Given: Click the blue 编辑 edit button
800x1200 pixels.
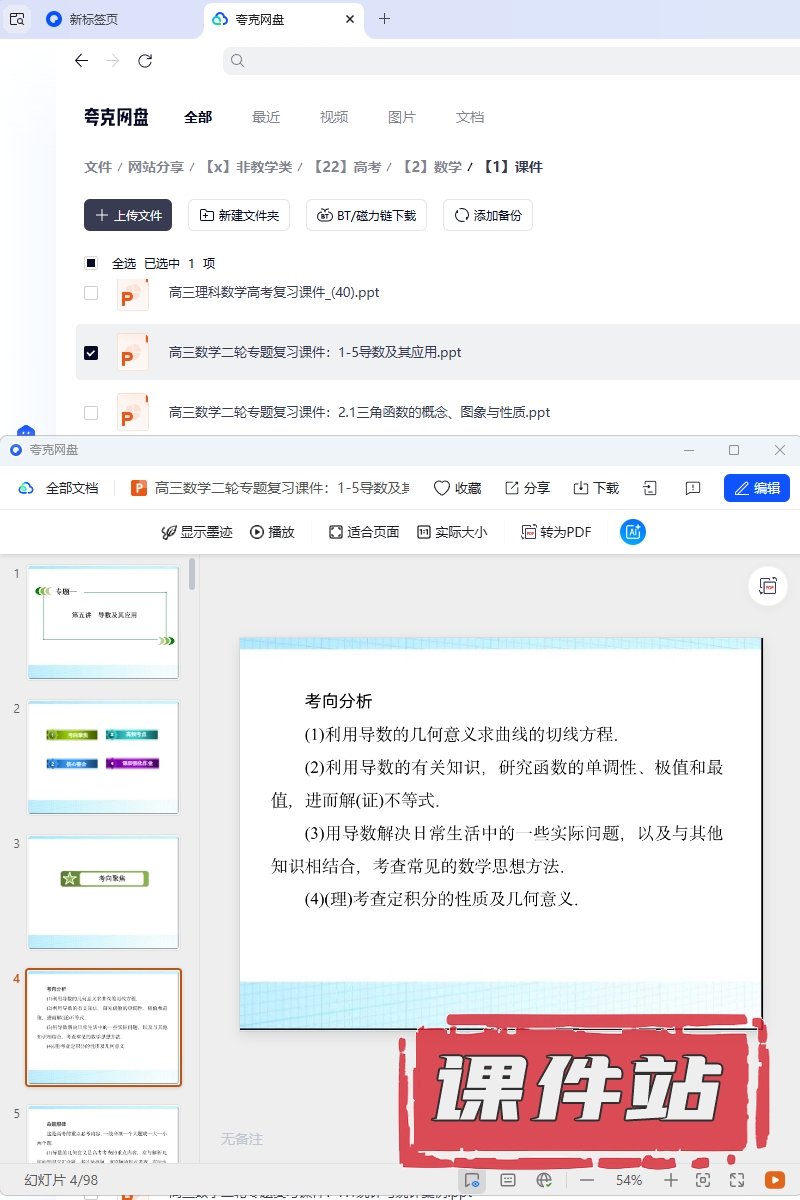Looking at the screenshot, I should tap(757, 488).
